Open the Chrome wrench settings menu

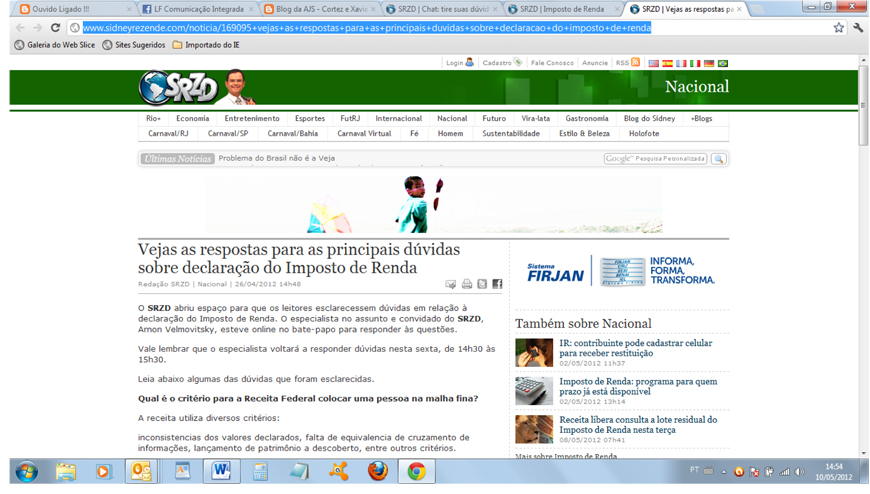pos(858,28)
